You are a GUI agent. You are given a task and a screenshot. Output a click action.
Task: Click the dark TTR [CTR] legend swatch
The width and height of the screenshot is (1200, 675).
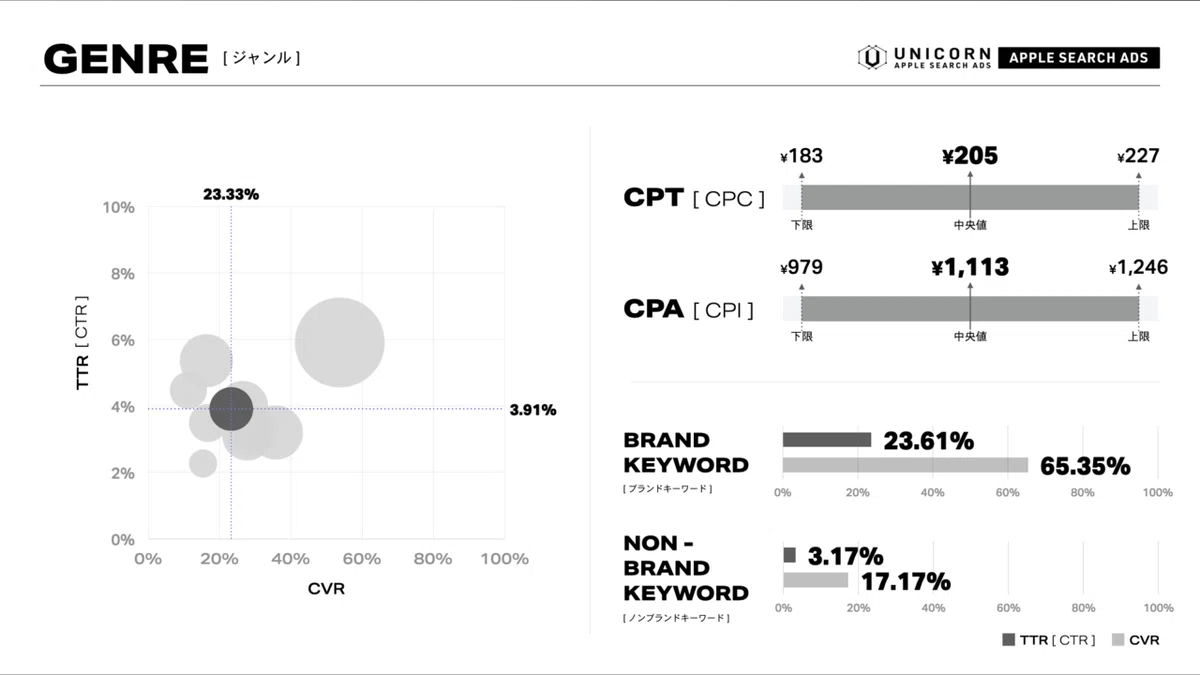[1008, 640]
